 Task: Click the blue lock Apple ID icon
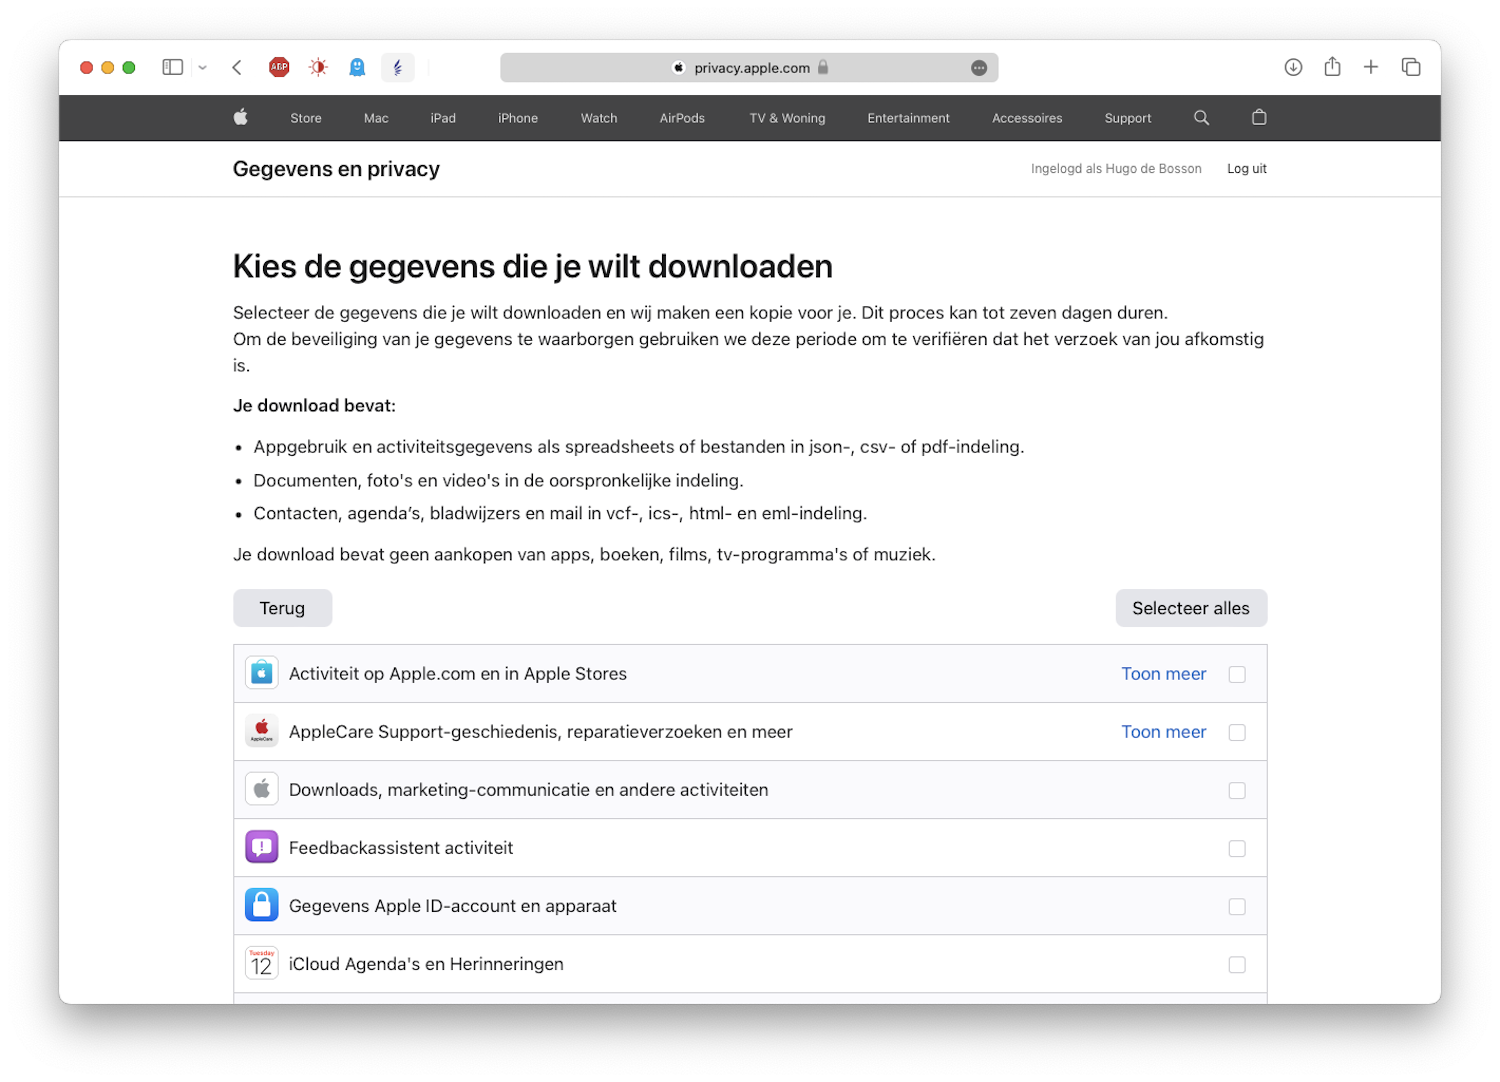tap(261, 905)
